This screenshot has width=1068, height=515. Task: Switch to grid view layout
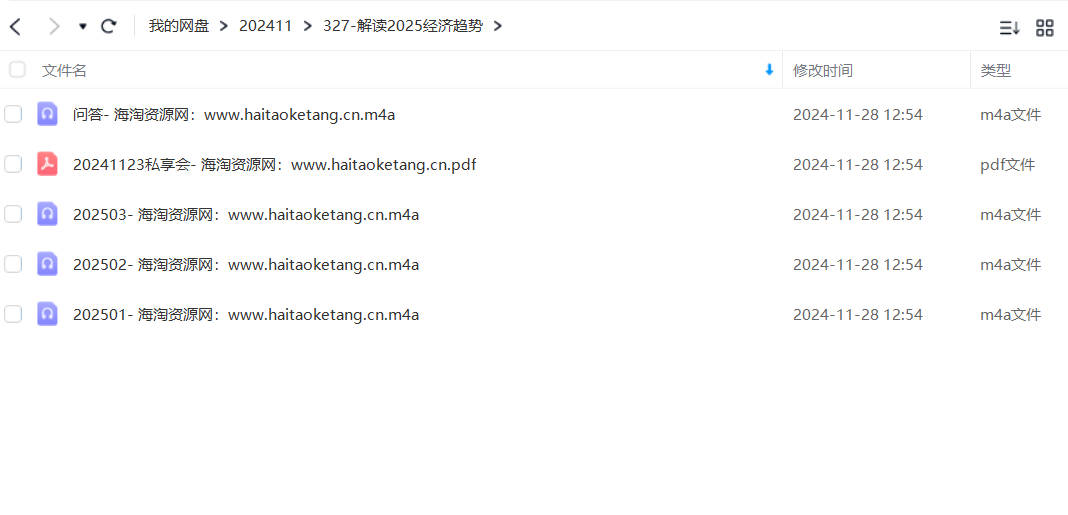pos(1044,28)
